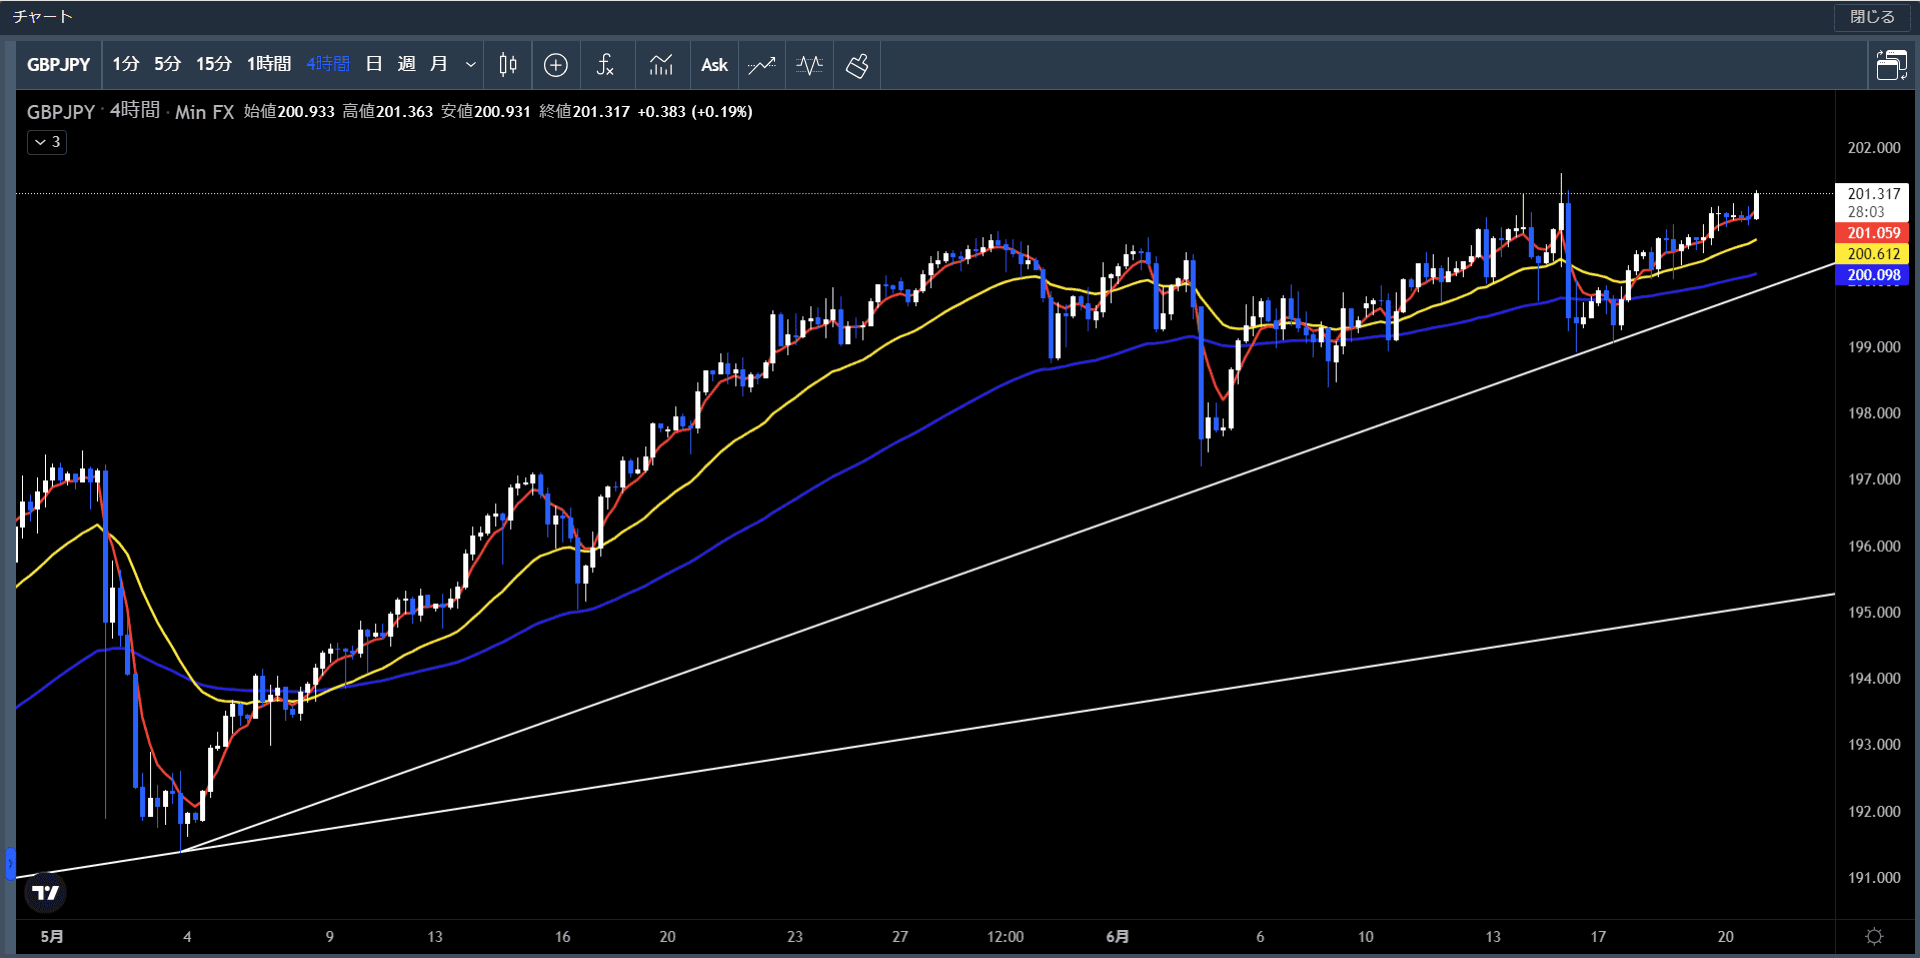Click the GBPJPY 4時間 chart legend title
This screenshot has height=958, width=1920.
[x=130, y=111]
